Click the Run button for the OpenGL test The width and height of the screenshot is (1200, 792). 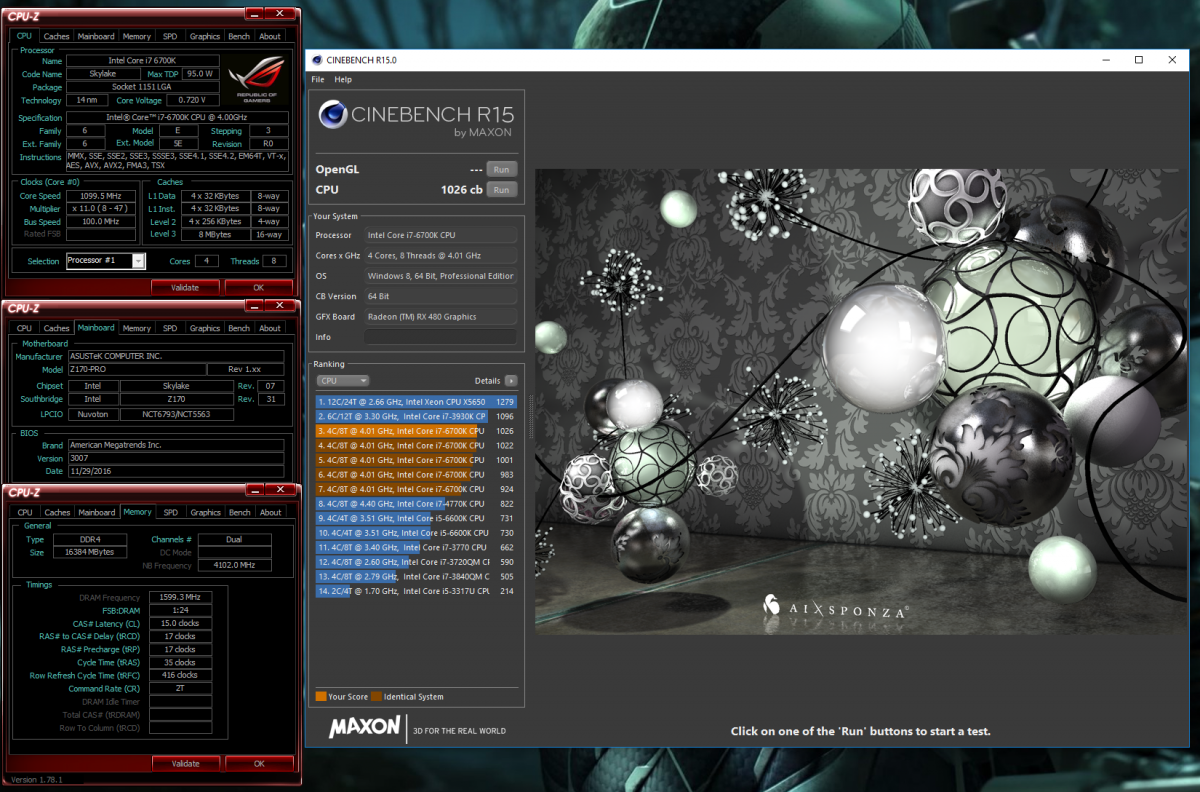point(502,169)
